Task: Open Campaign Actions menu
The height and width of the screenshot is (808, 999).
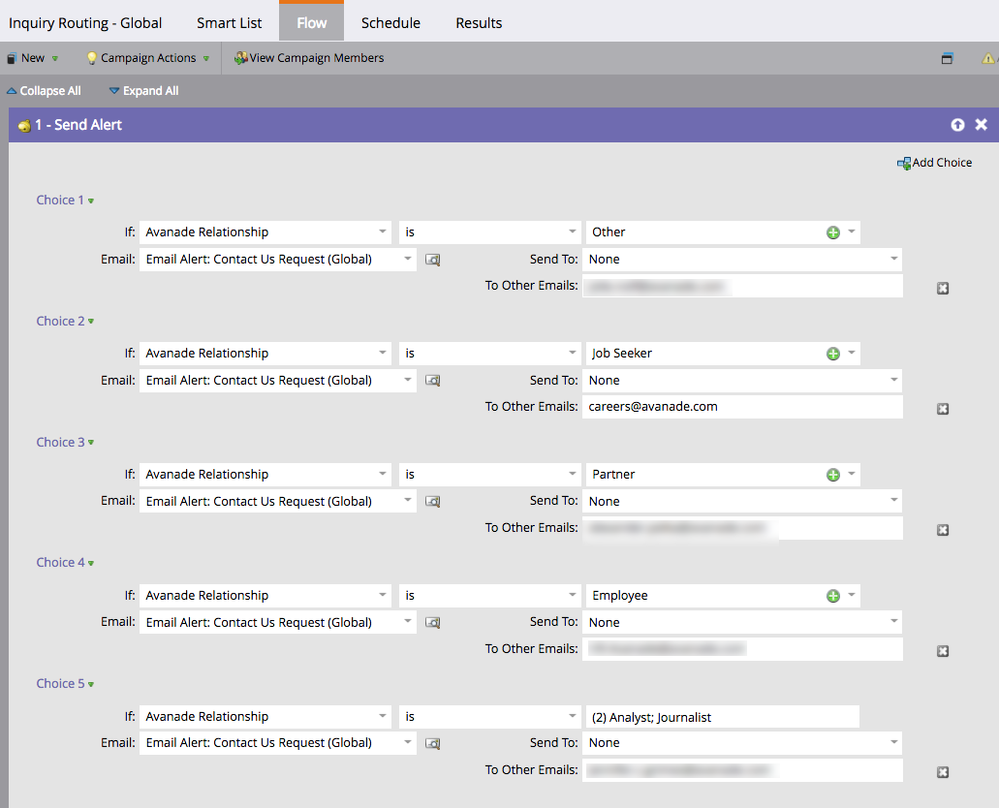Action: point(148,58)
